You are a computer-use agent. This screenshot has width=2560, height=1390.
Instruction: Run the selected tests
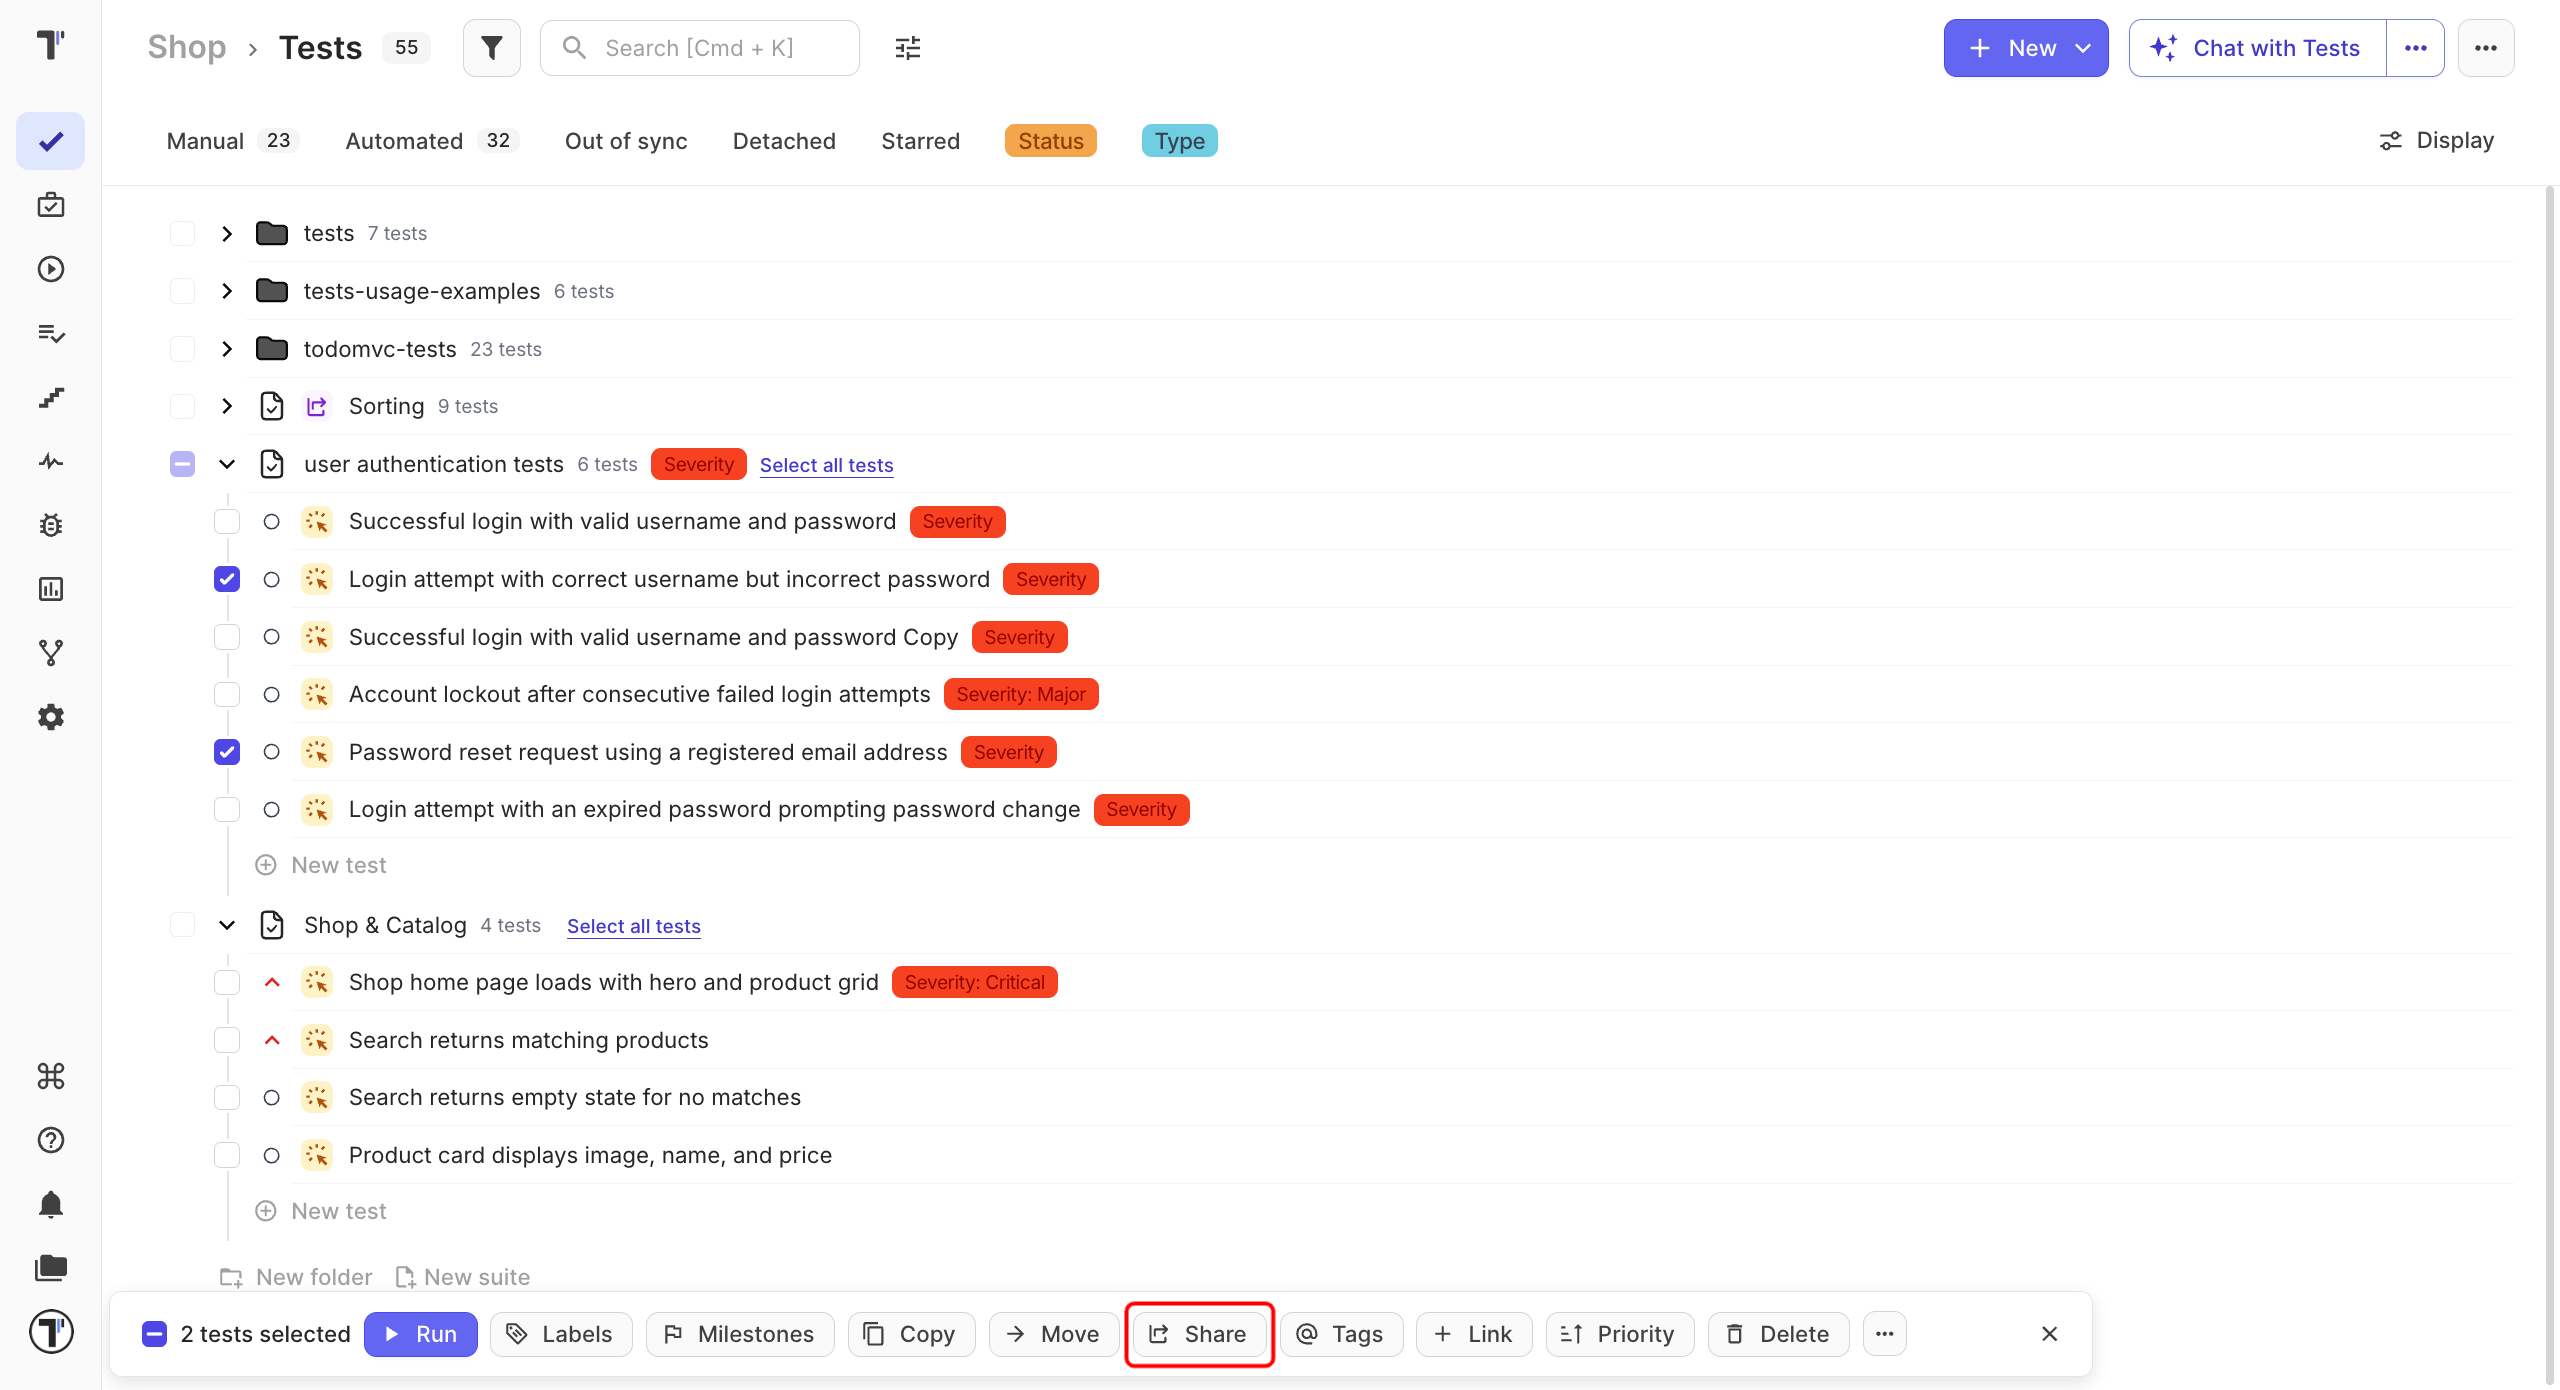(421, 1334)
